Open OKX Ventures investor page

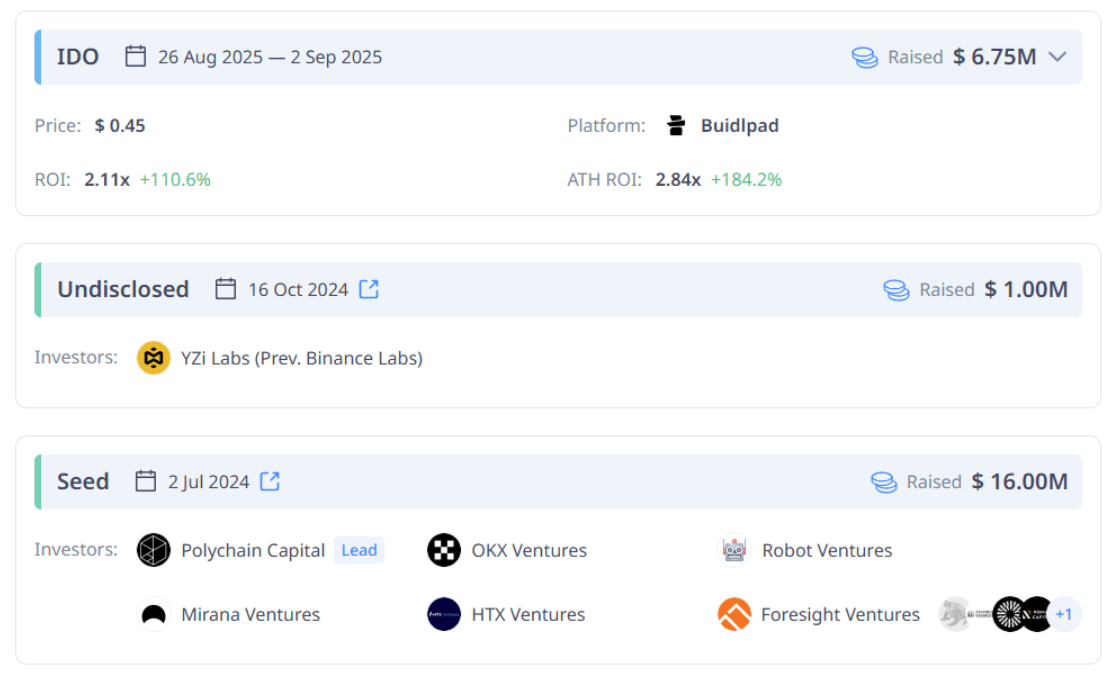point(529,550)
